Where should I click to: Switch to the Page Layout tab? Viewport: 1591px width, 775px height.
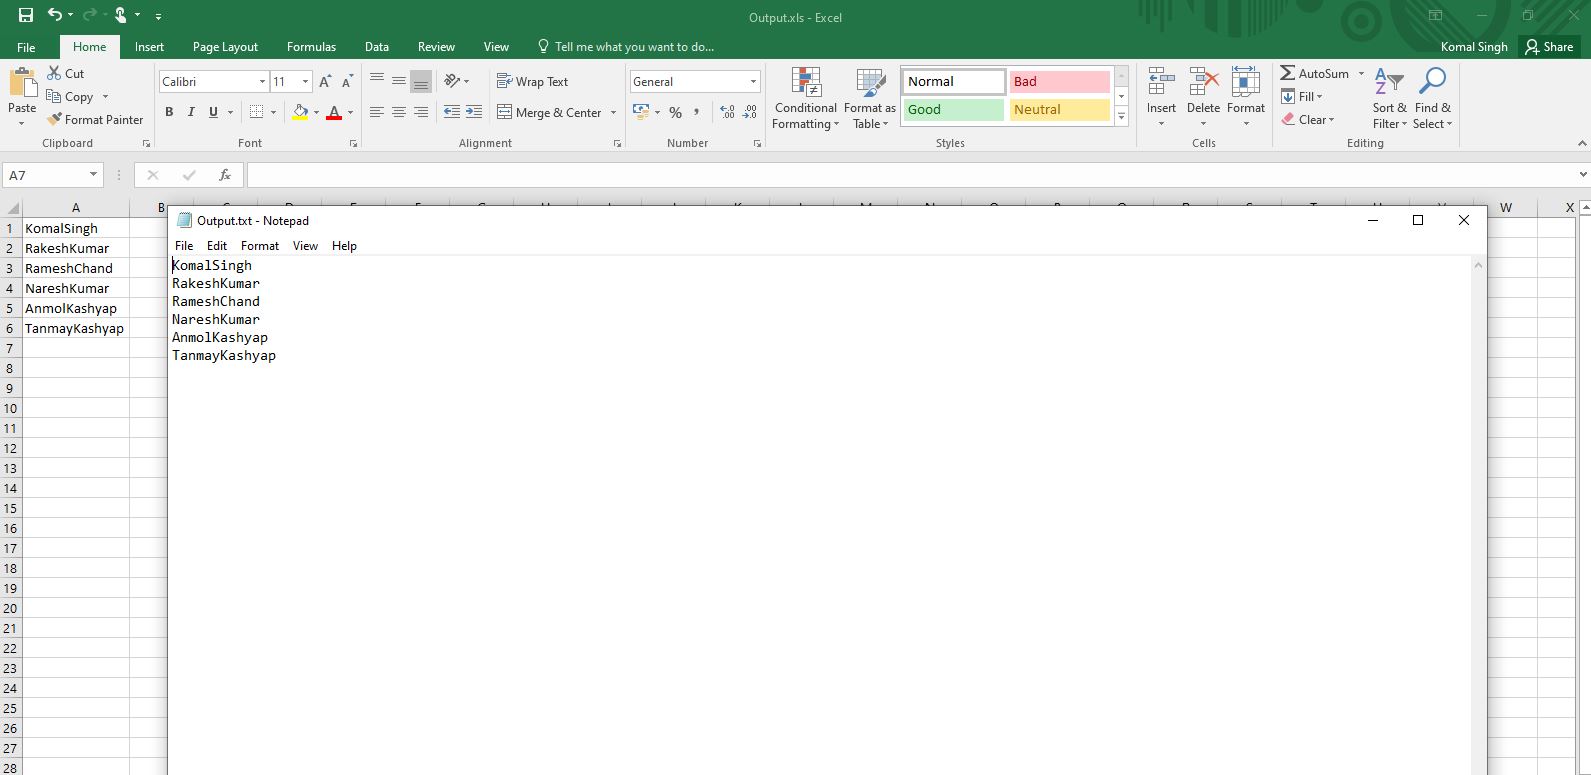click(225, 47)
